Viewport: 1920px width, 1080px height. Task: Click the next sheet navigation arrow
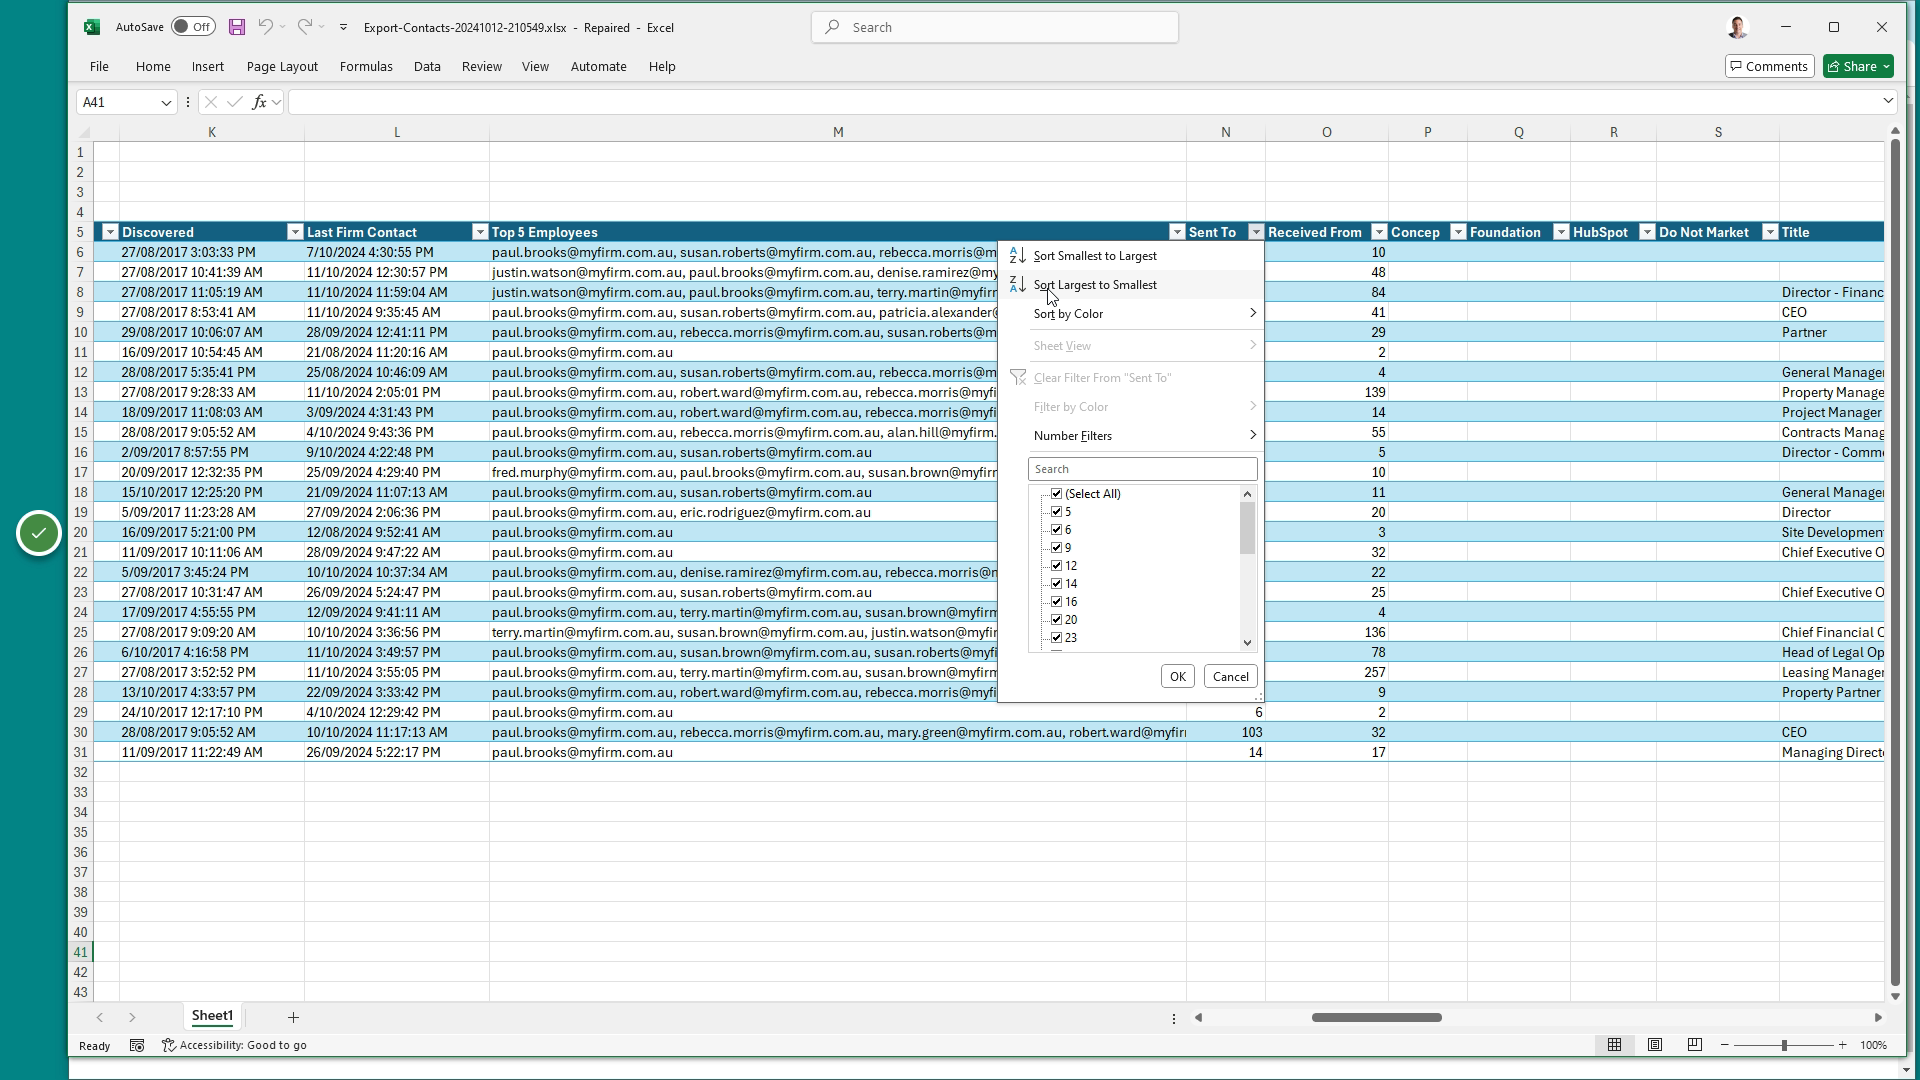click(x=132, y=1017)
